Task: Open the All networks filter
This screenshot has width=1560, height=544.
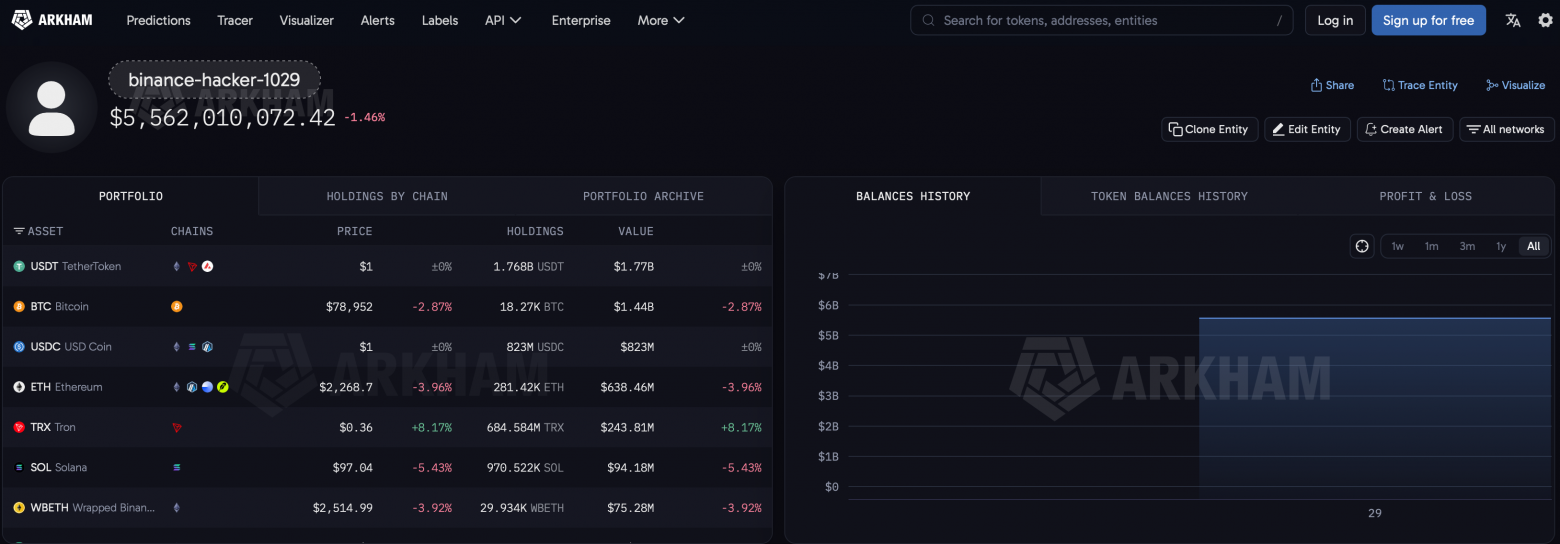Action: (x=1506, y=129)
